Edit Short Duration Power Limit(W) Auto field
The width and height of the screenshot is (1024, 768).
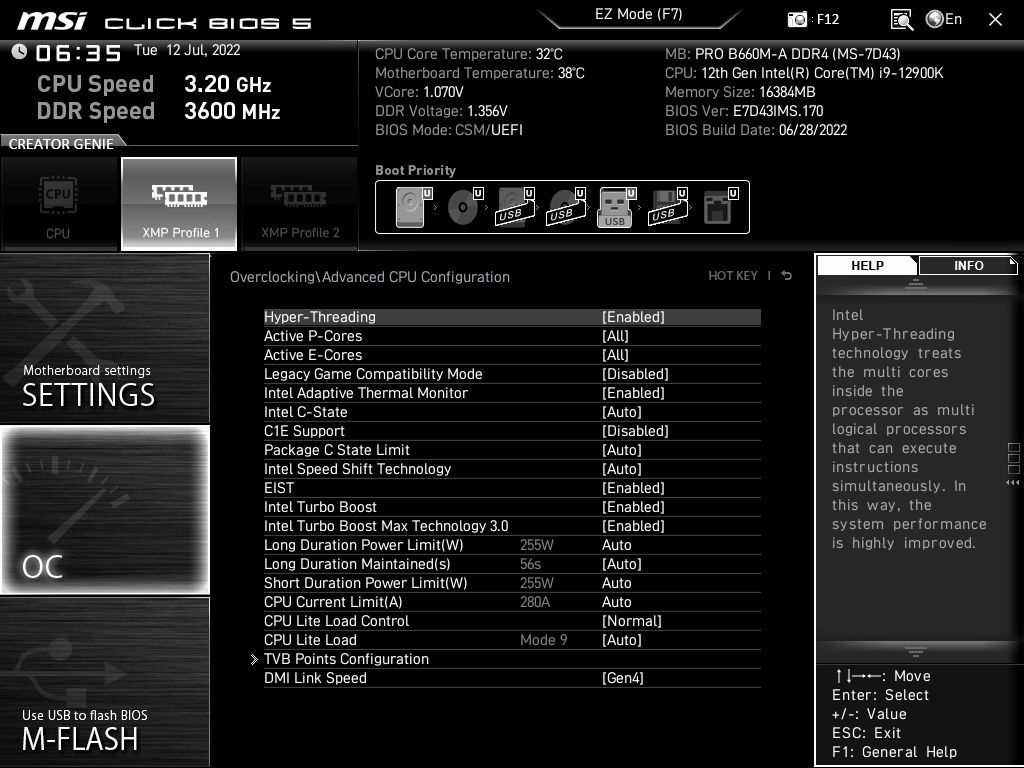[616, 582]
